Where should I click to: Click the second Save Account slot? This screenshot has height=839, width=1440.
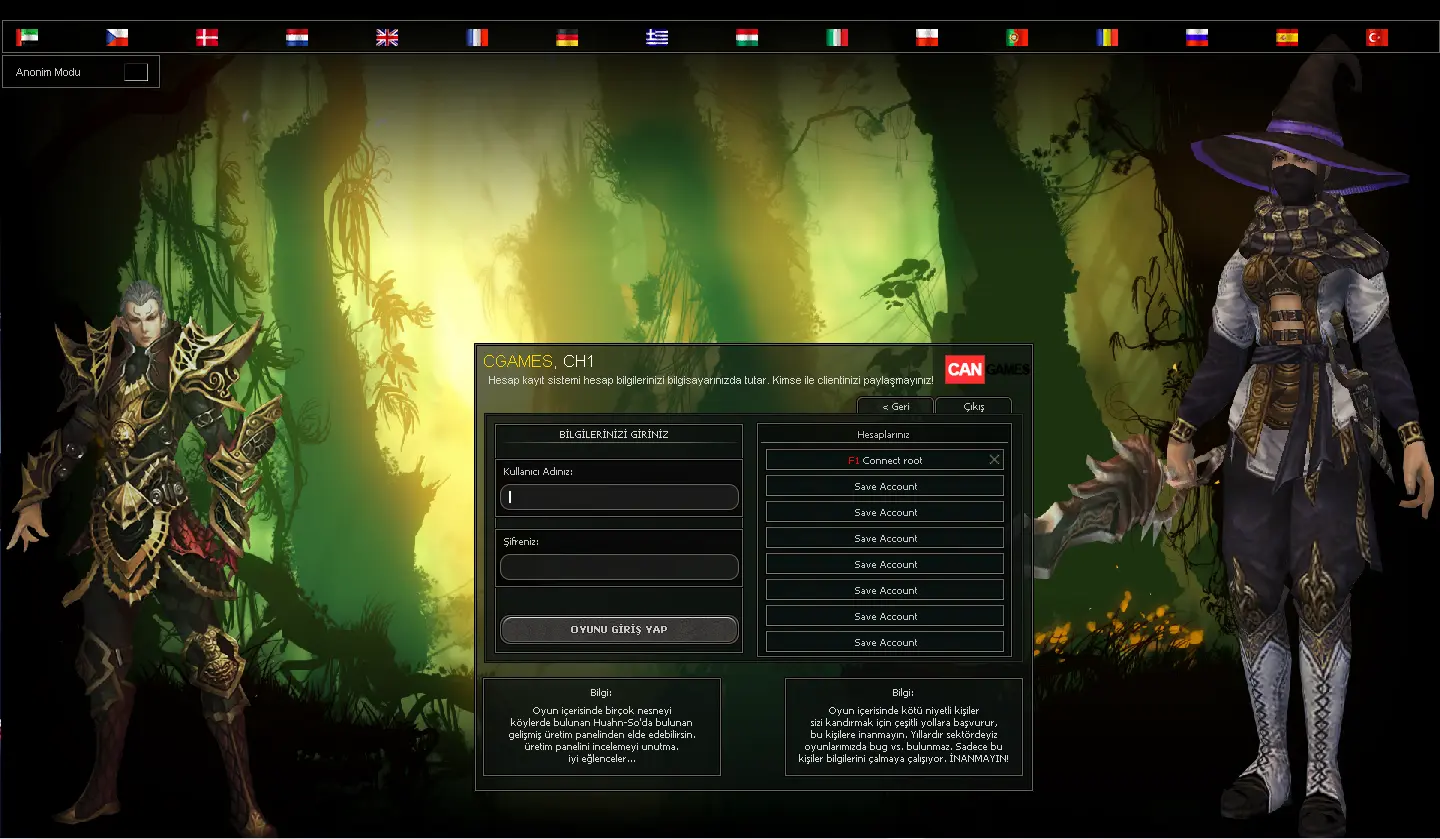click(885, 512)
